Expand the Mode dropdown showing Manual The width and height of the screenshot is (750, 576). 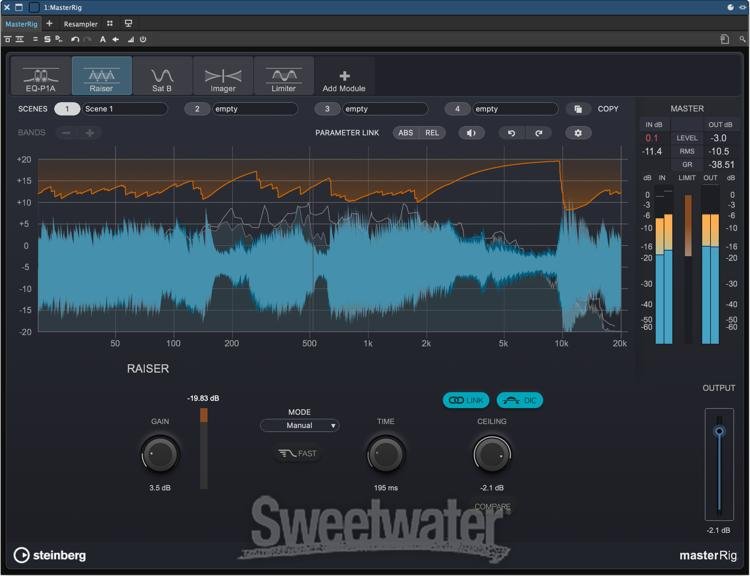pyautogui.click(x=299, y=425)
